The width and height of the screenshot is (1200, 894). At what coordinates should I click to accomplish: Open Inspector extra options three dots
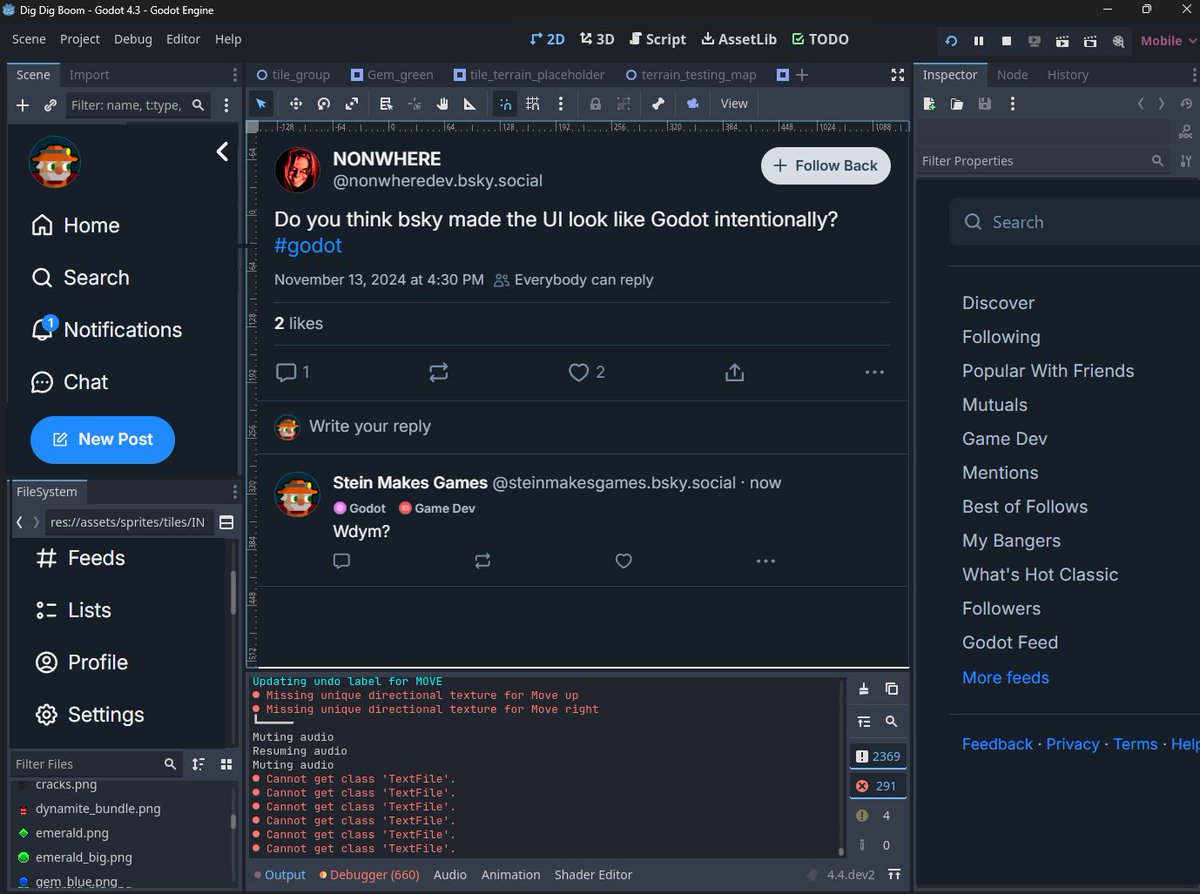(1013, 104)
